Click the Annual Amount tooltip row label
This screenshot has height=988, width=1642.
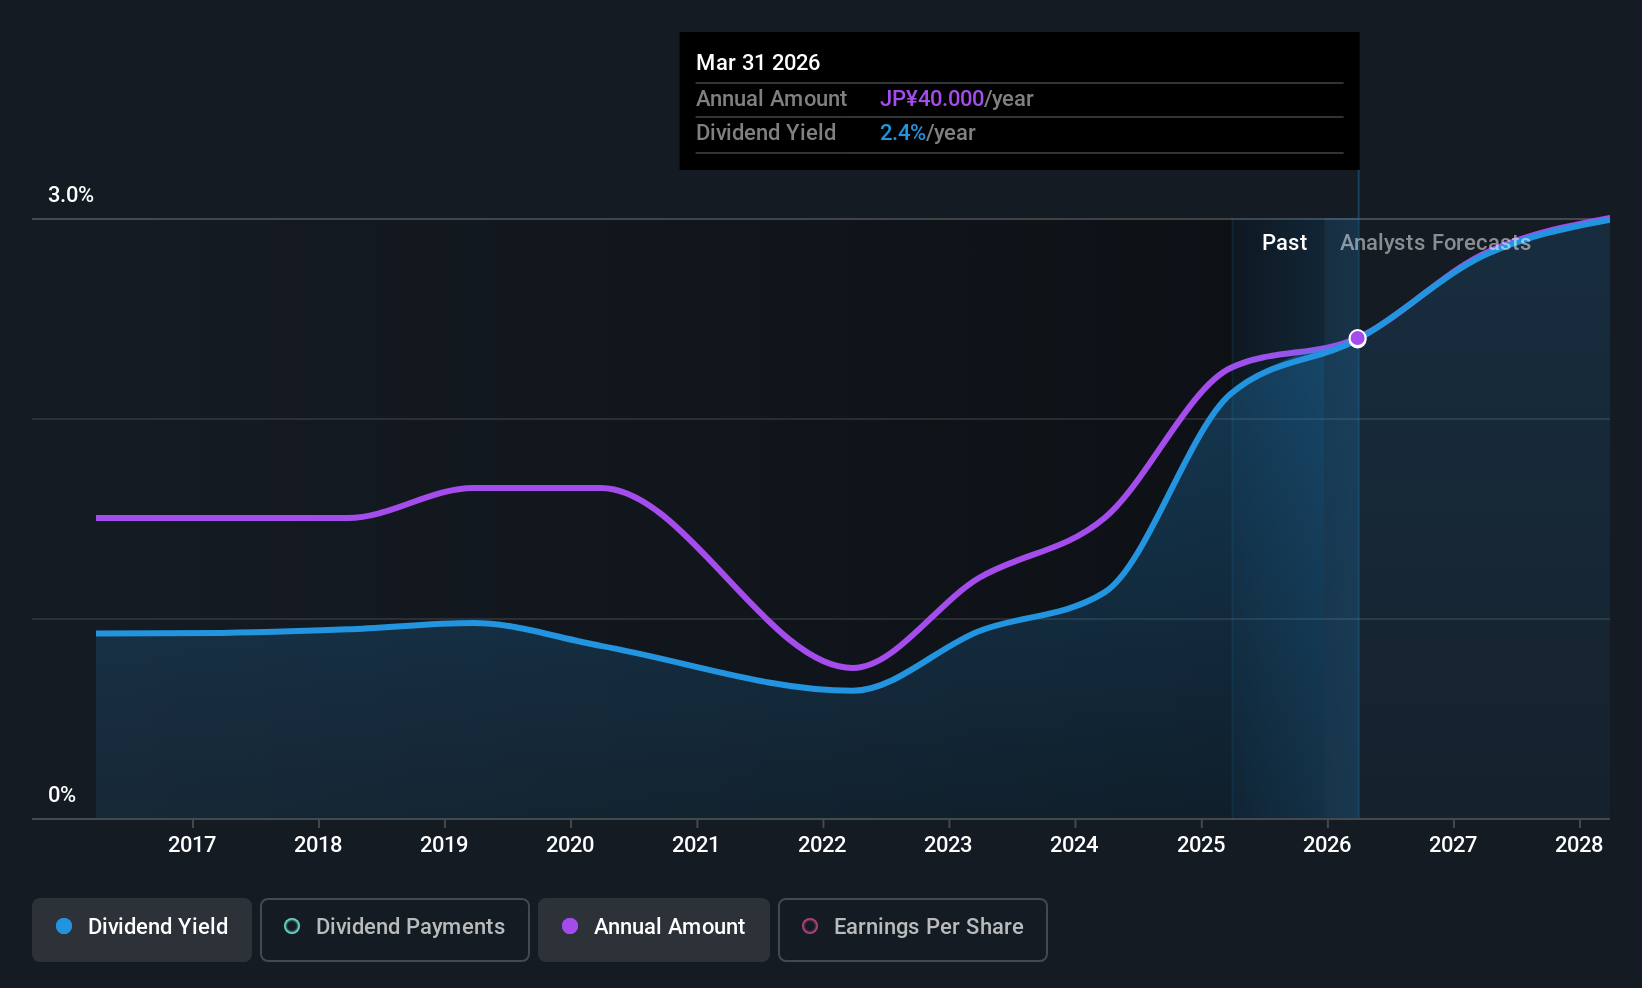coord(771,99)
